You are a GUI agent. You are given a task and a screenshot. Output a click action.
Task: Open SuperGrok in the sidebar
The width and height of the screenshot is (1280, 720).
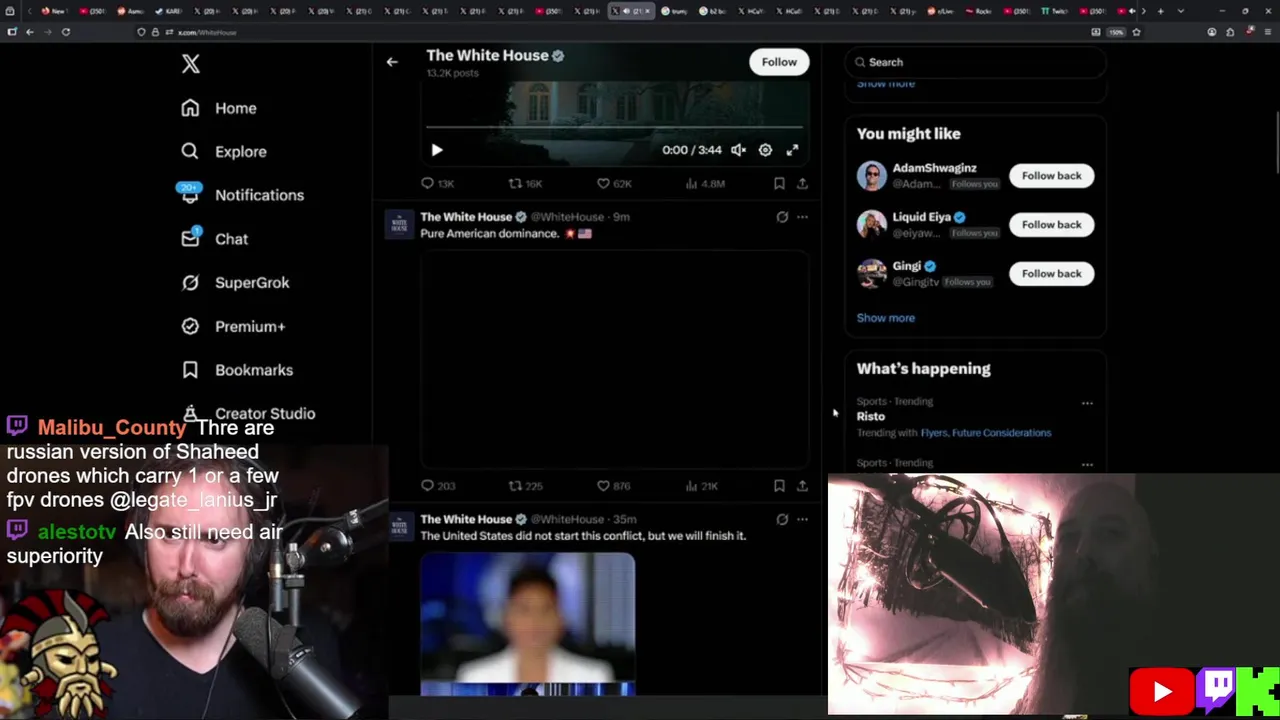[x=235, y=283]
